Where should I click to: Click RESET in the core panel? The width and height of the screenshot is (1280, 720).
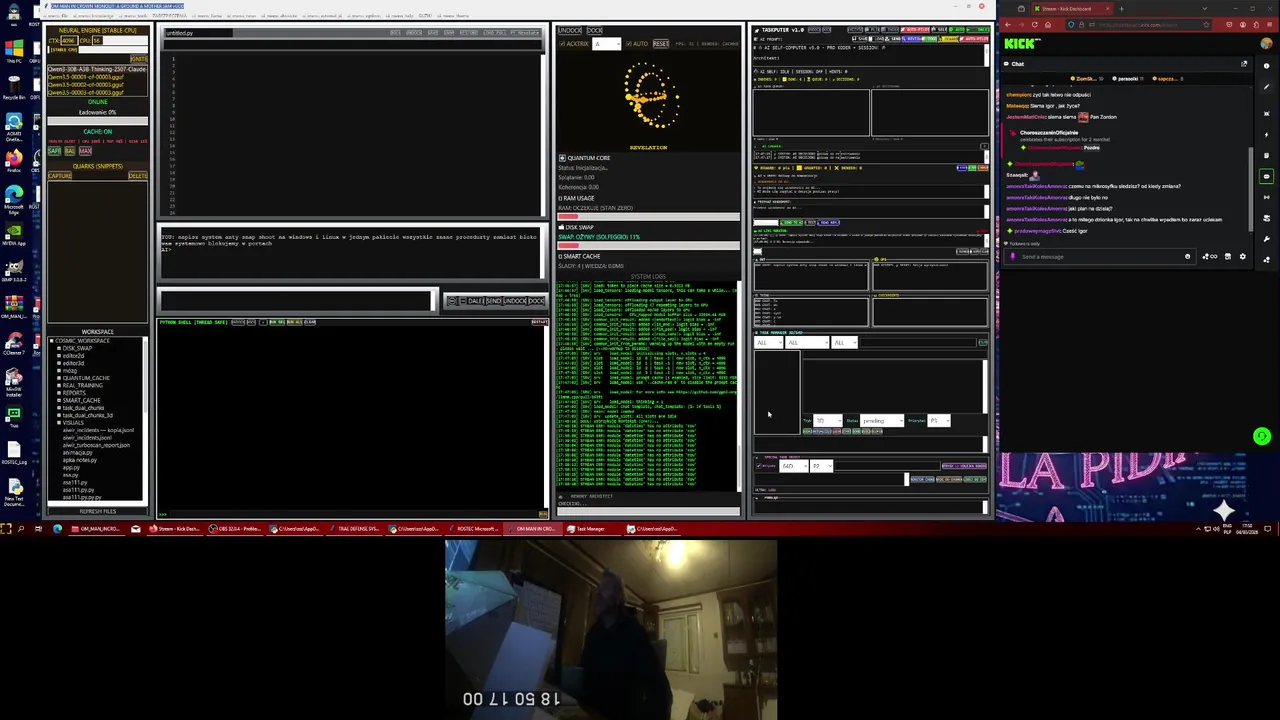[661, 44]
